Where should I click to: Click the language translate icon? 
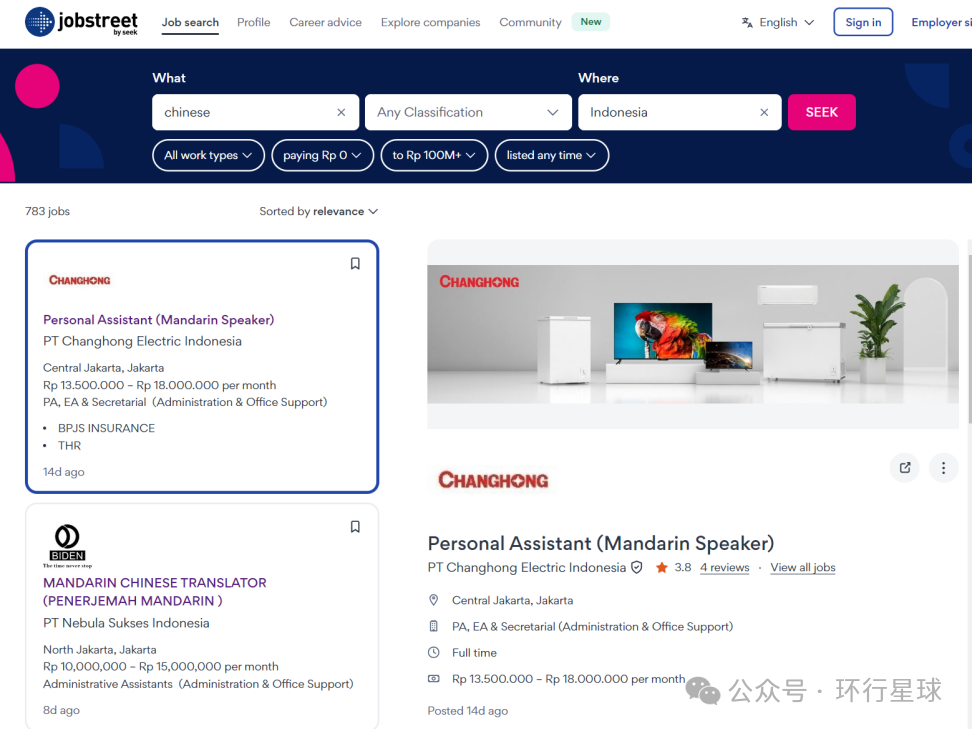tap(747, 22)
